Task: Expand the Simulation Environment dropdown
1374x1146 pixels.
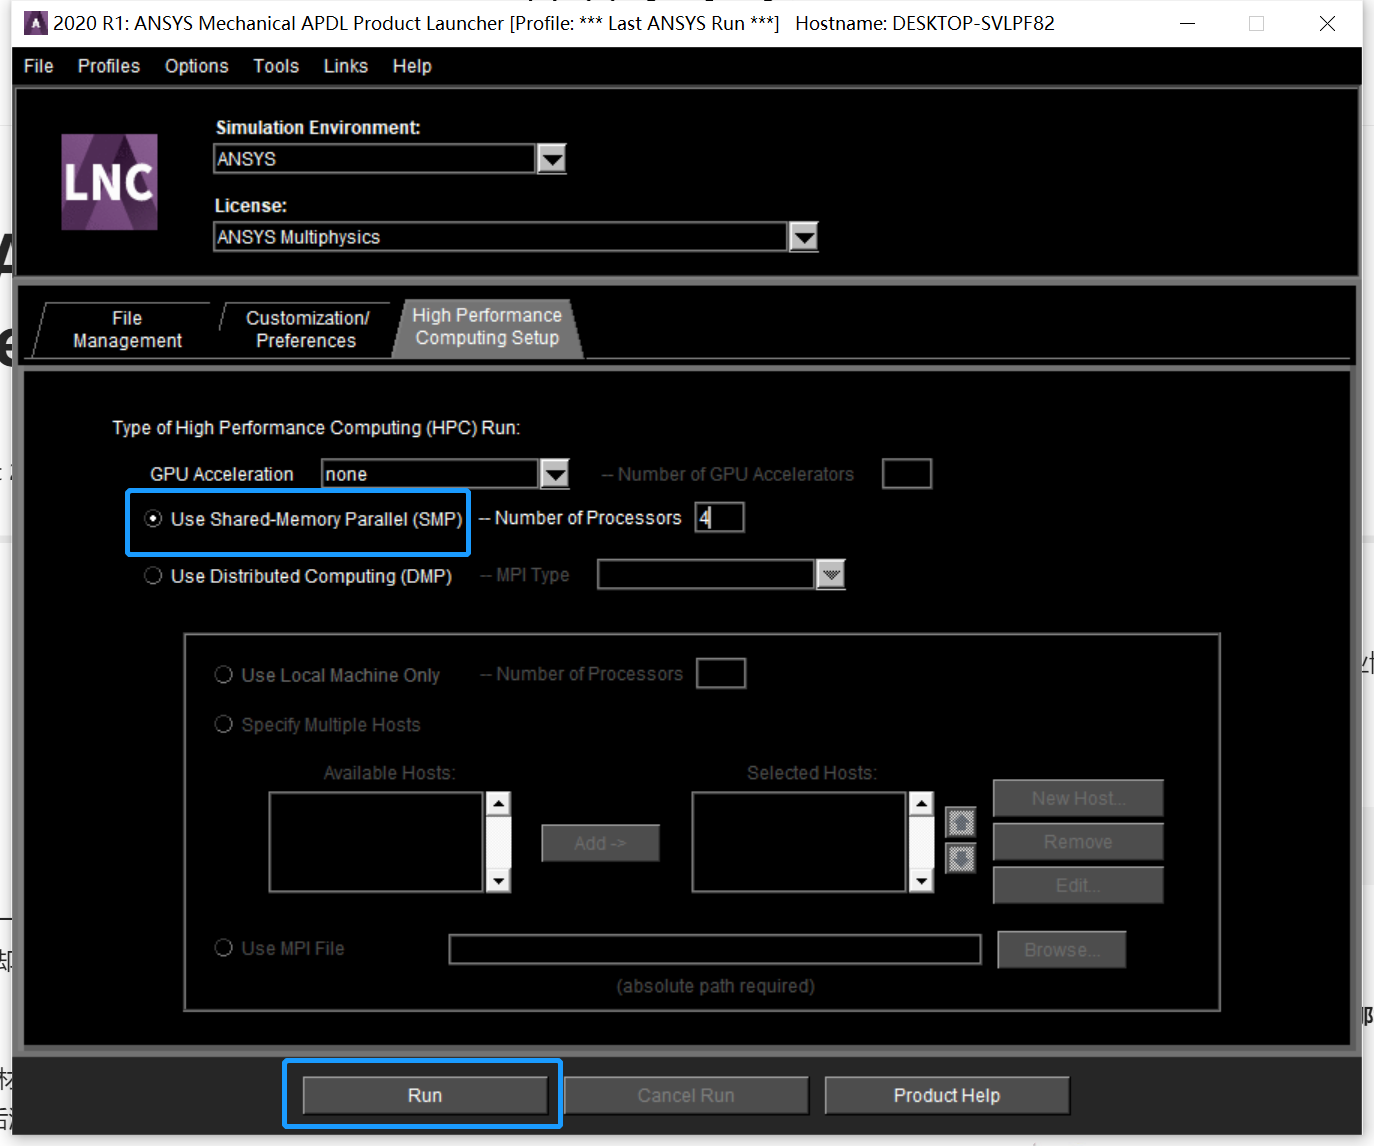Action: click(x=551, y=159)
